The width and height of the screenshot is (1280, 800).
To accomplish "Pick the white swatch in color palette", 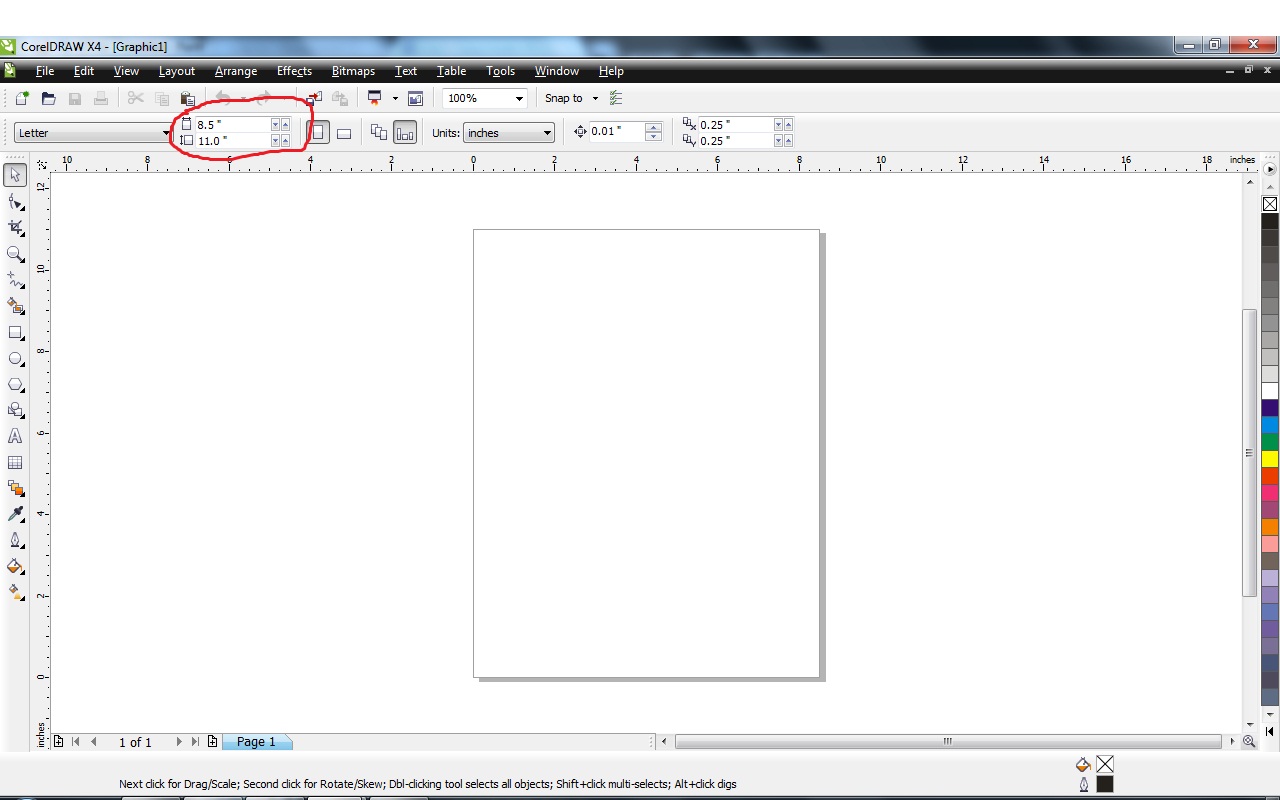I will pyautogui.click(x=1270, y=391).
